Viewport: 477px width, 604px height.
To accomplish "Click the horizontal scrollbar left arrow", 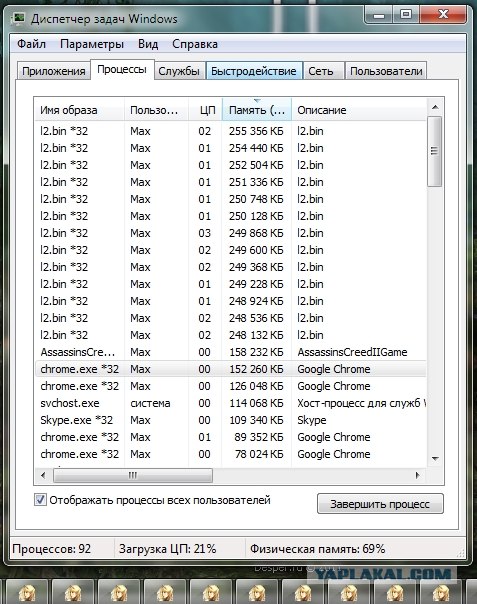I will click(43, 475).
